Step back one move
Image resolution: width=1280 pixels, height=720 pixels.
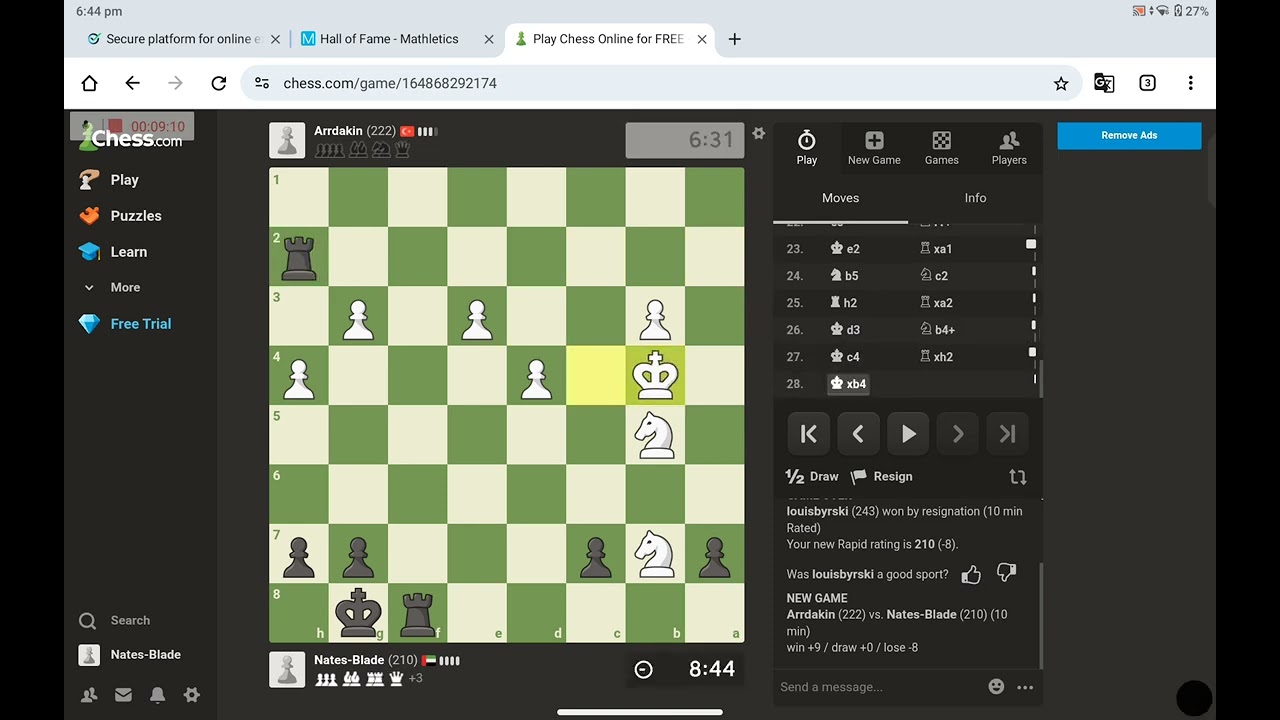point(858,434)
